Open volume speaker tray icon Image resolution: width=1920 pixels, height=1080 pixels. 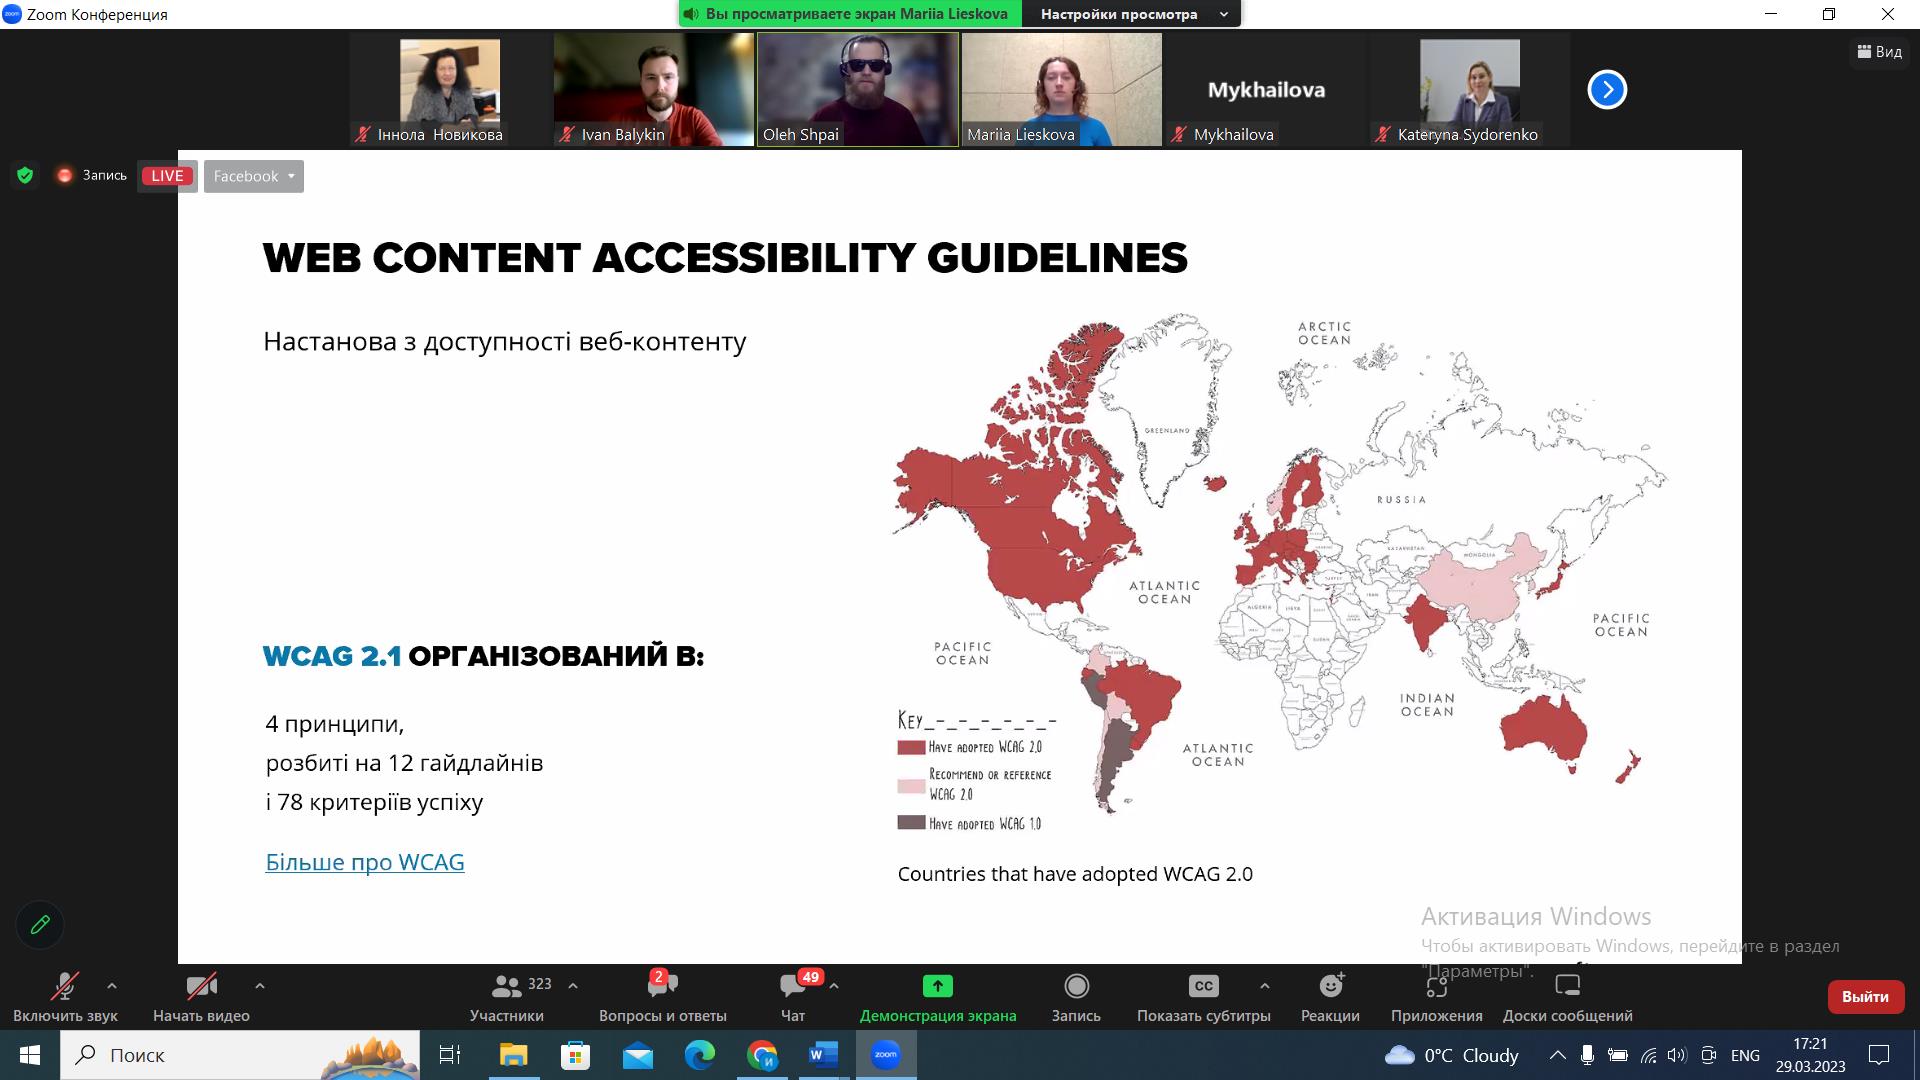pos(1677,1055)
